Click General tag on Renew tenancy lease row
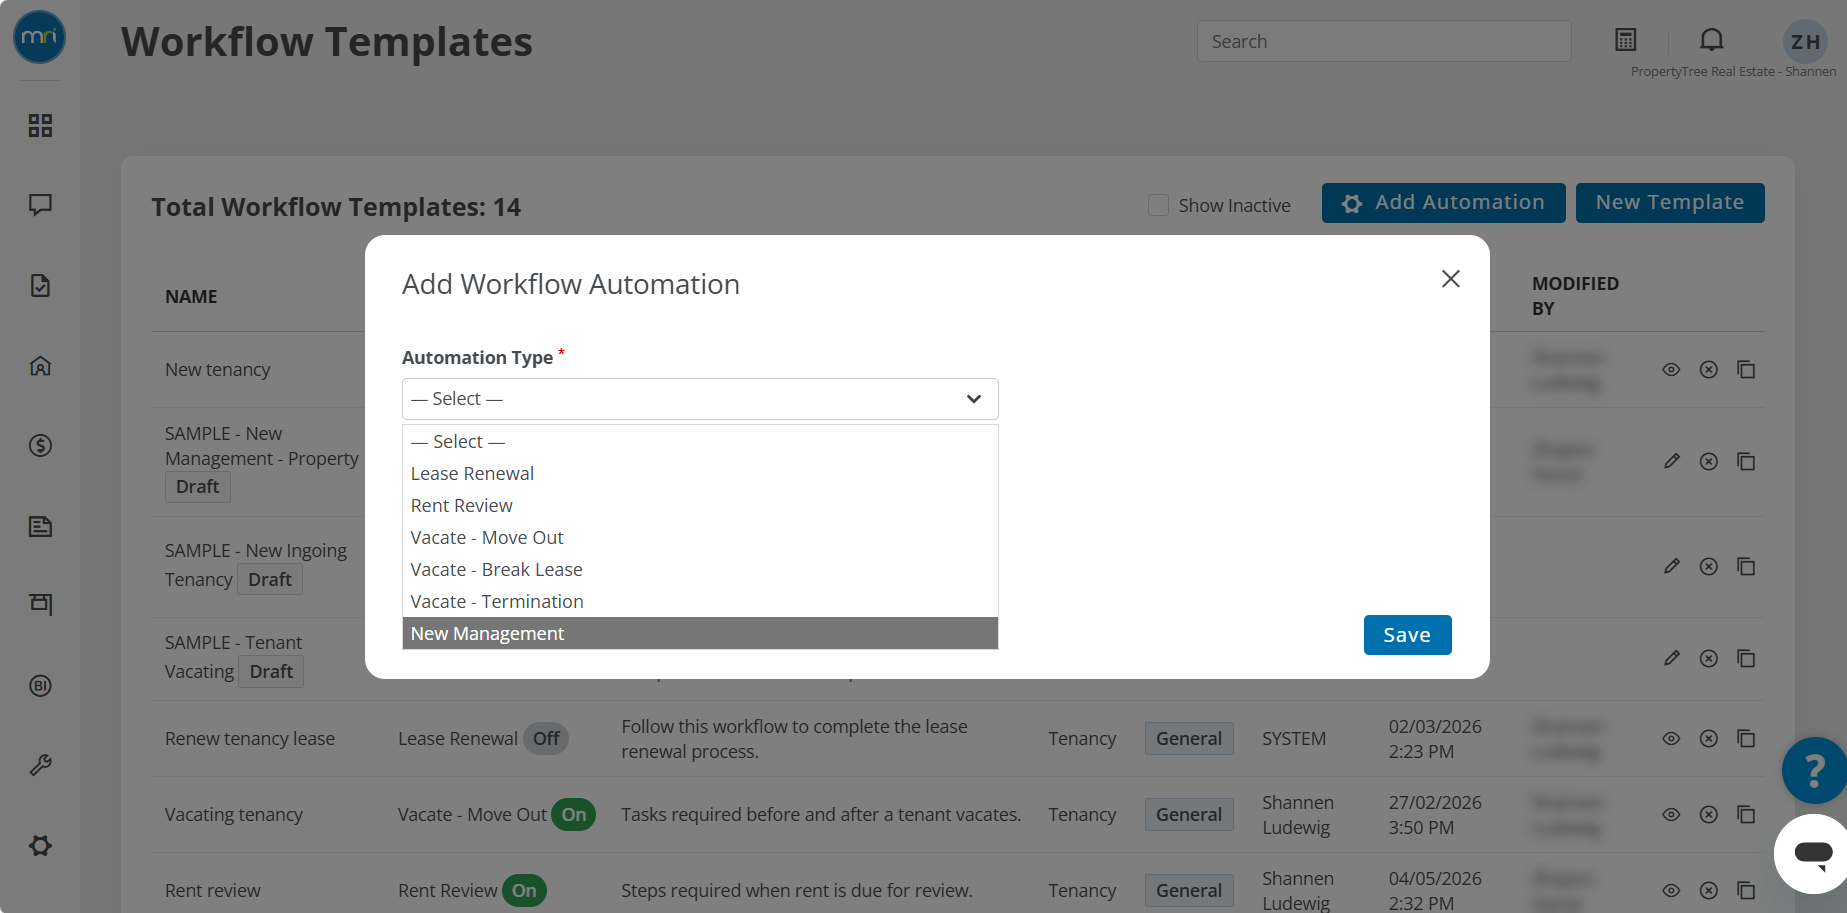The width and height of the screenshot is (1847, 913). pos(1189,739)
